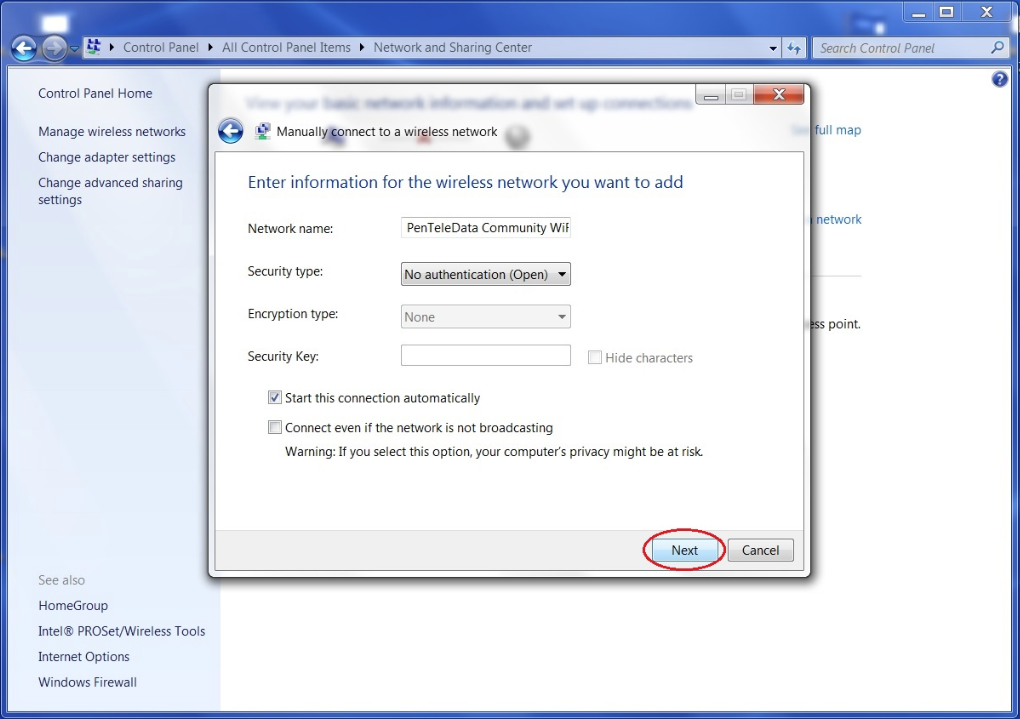Expand the address bar history dropdown arrow
The height and width of the screenshot is (719, 1020).
(773, 48)
